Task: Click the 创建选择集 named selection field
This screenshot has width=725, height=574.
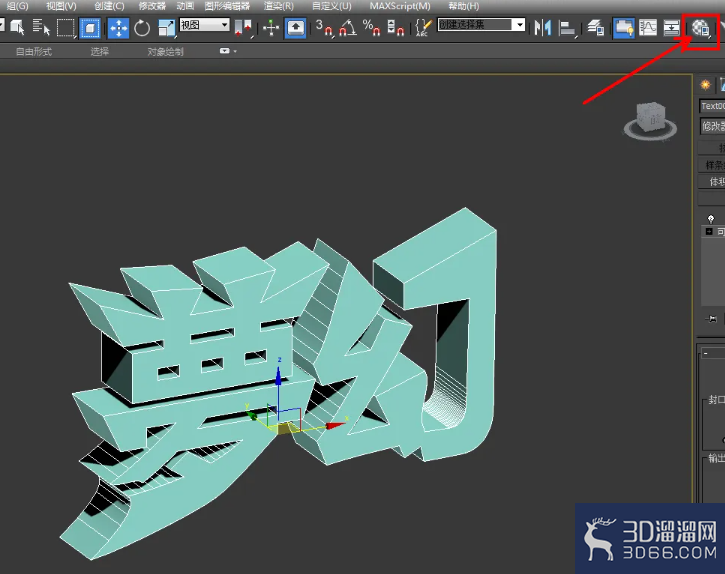Action: 476,25
